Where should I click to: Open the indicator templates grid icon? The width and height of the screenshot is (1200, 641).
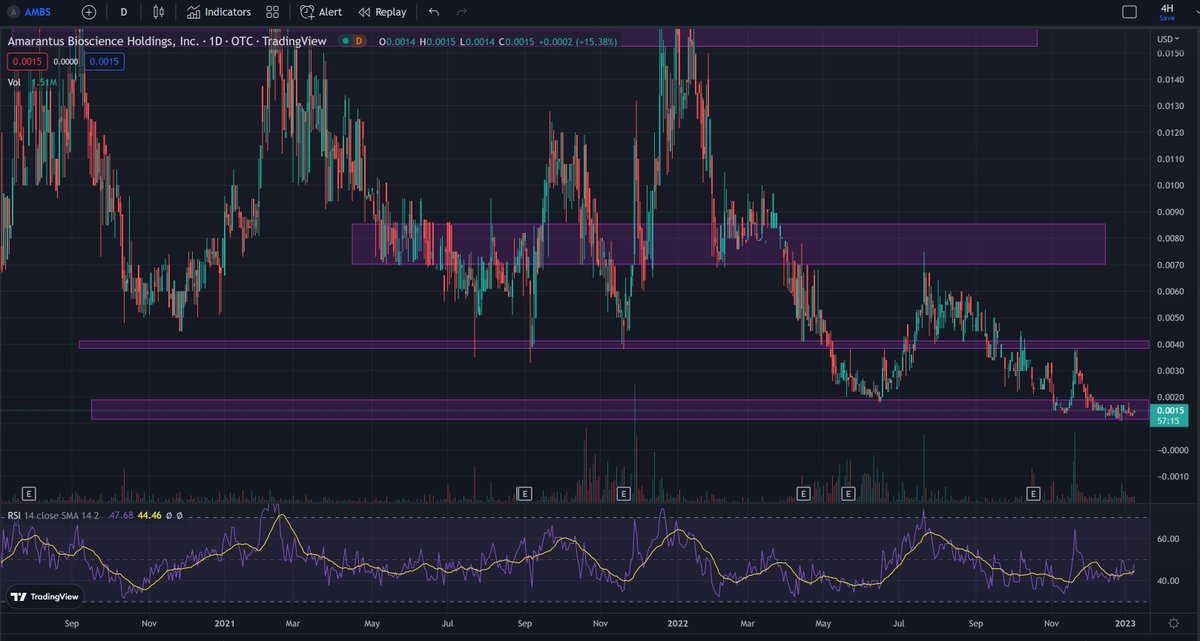pos(273,12)
